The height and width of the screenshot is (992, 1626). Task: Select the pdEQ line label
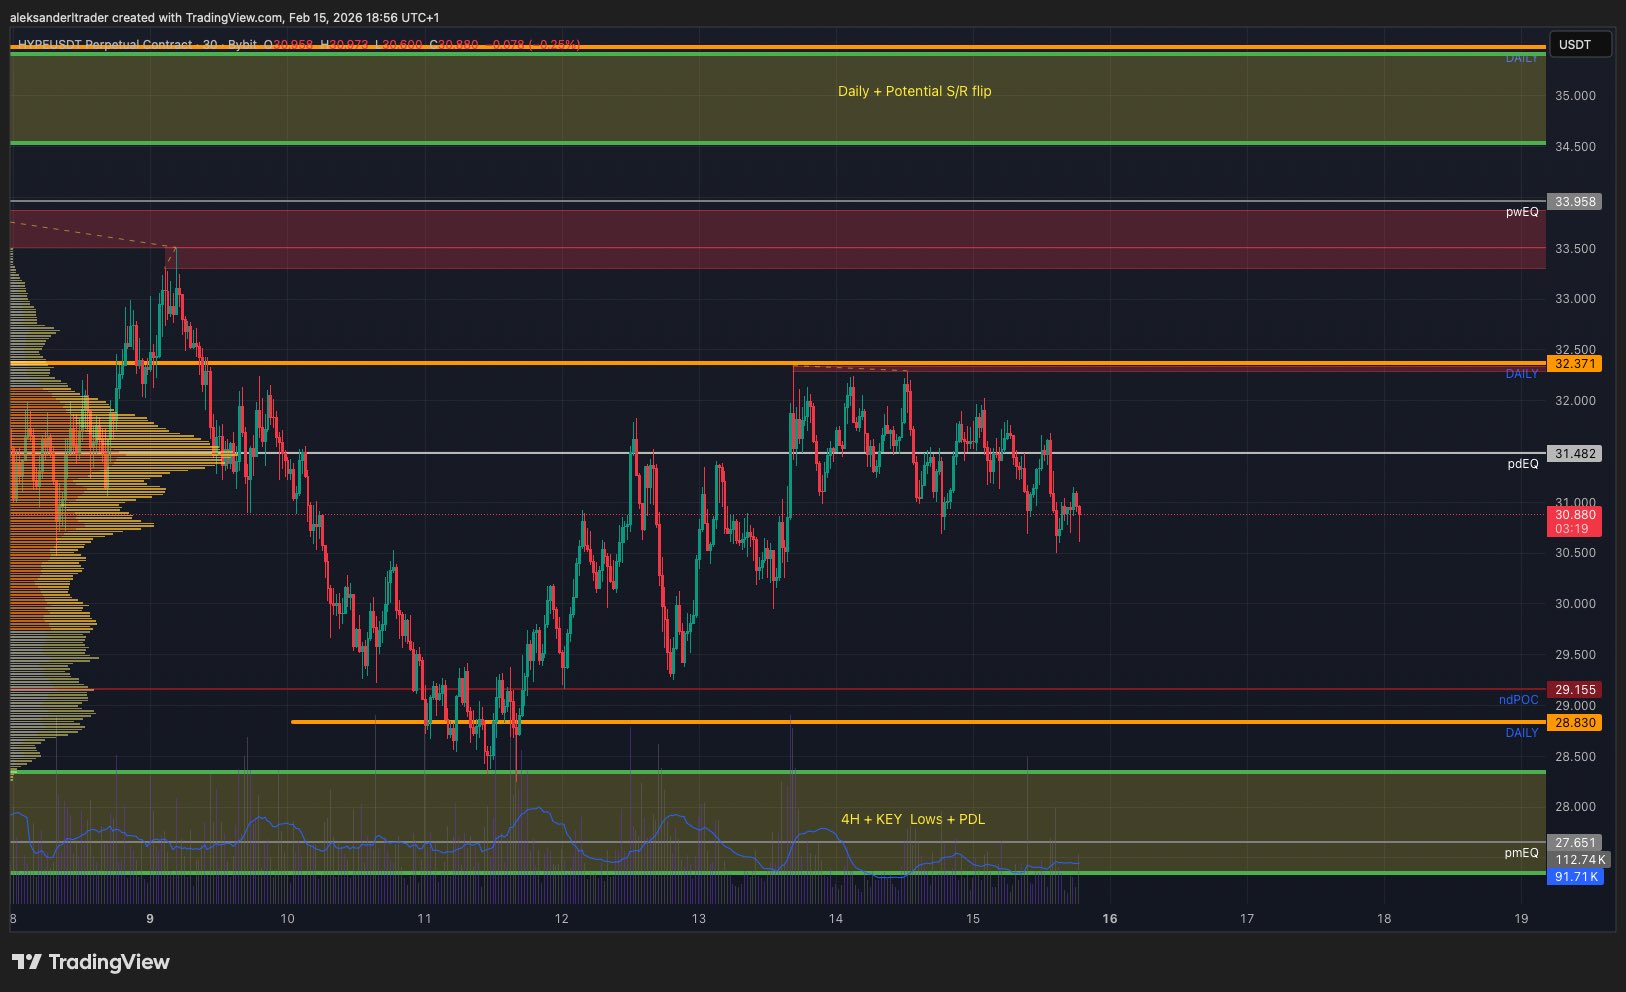[1522, 464]
